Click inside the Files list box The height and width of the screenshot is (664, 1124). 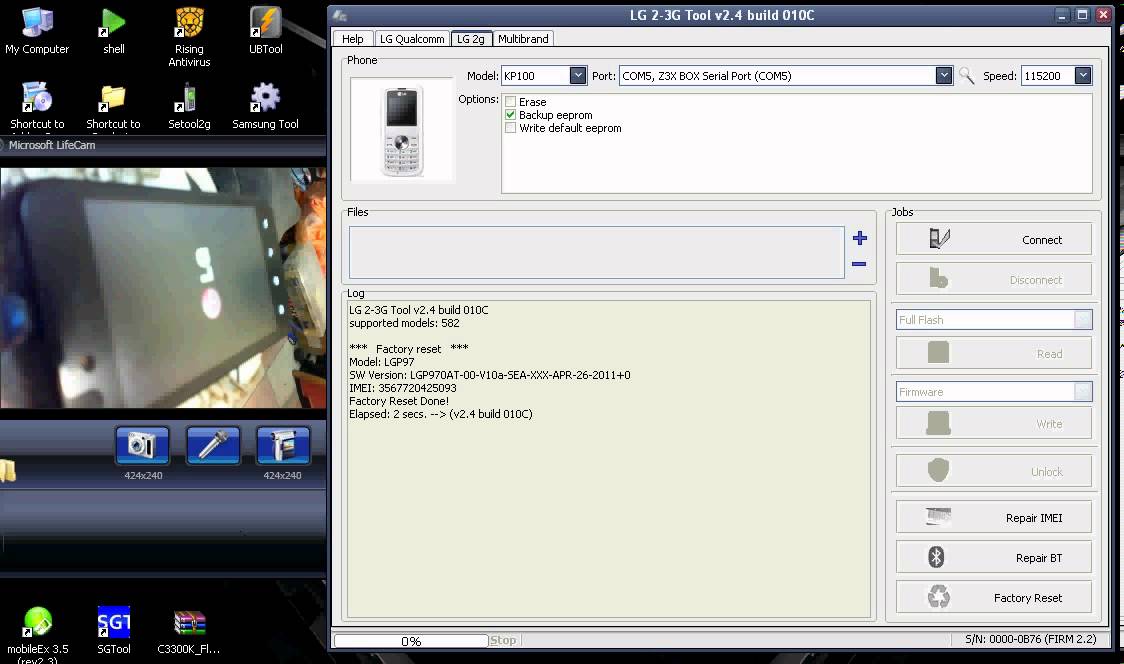tap(596, 252)
